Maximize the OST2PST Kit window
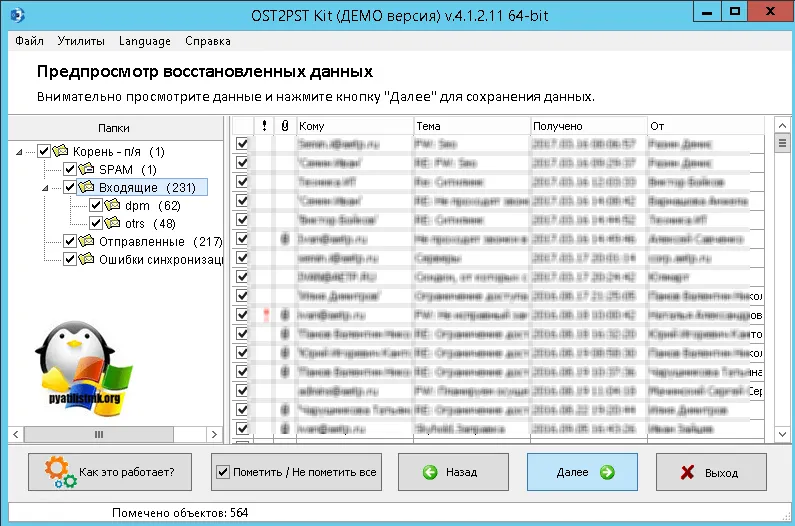 tap(735, 11)
